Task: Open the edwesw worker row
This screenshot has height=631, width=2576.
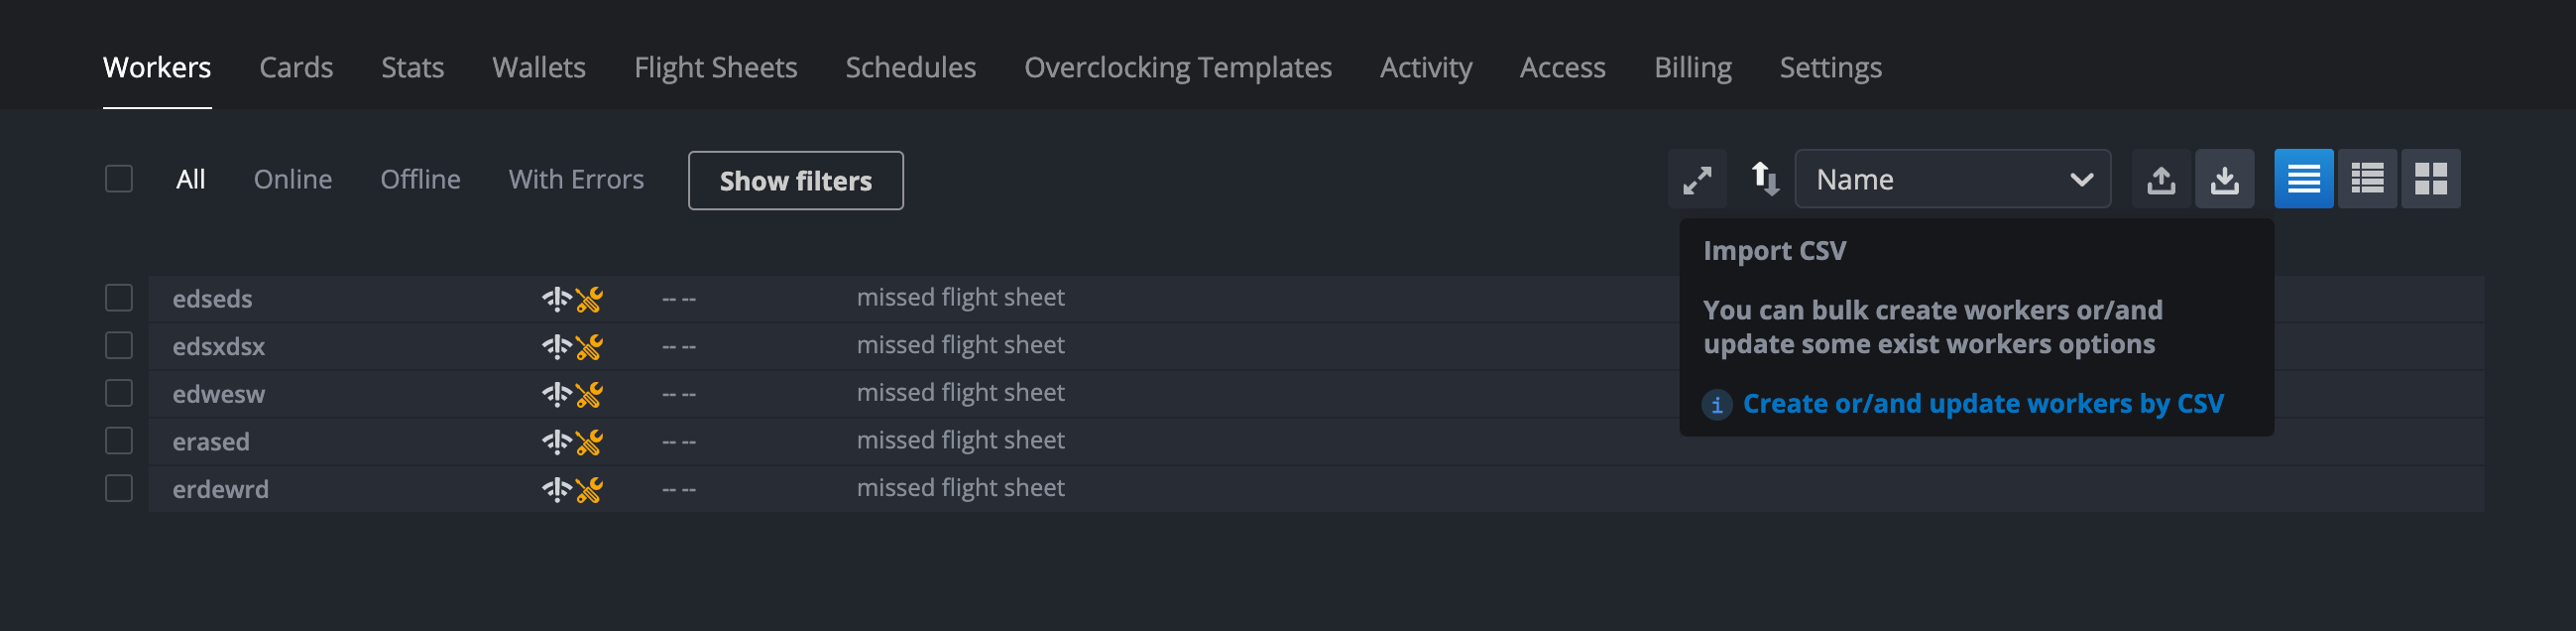Action: pos(219,395)
